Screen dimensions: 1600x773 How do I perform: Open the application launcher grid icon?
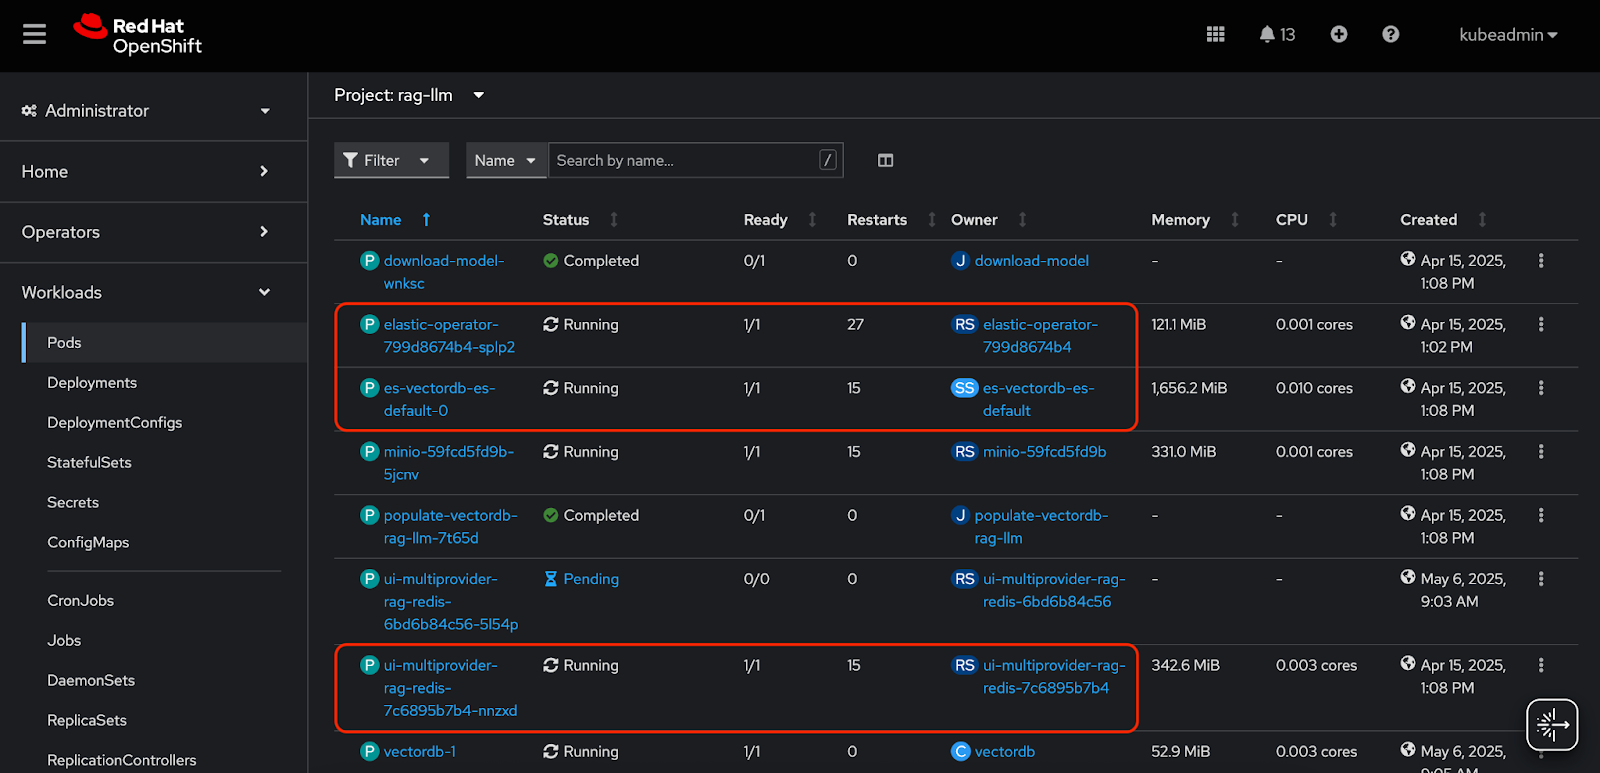[x=1215, y=35]
